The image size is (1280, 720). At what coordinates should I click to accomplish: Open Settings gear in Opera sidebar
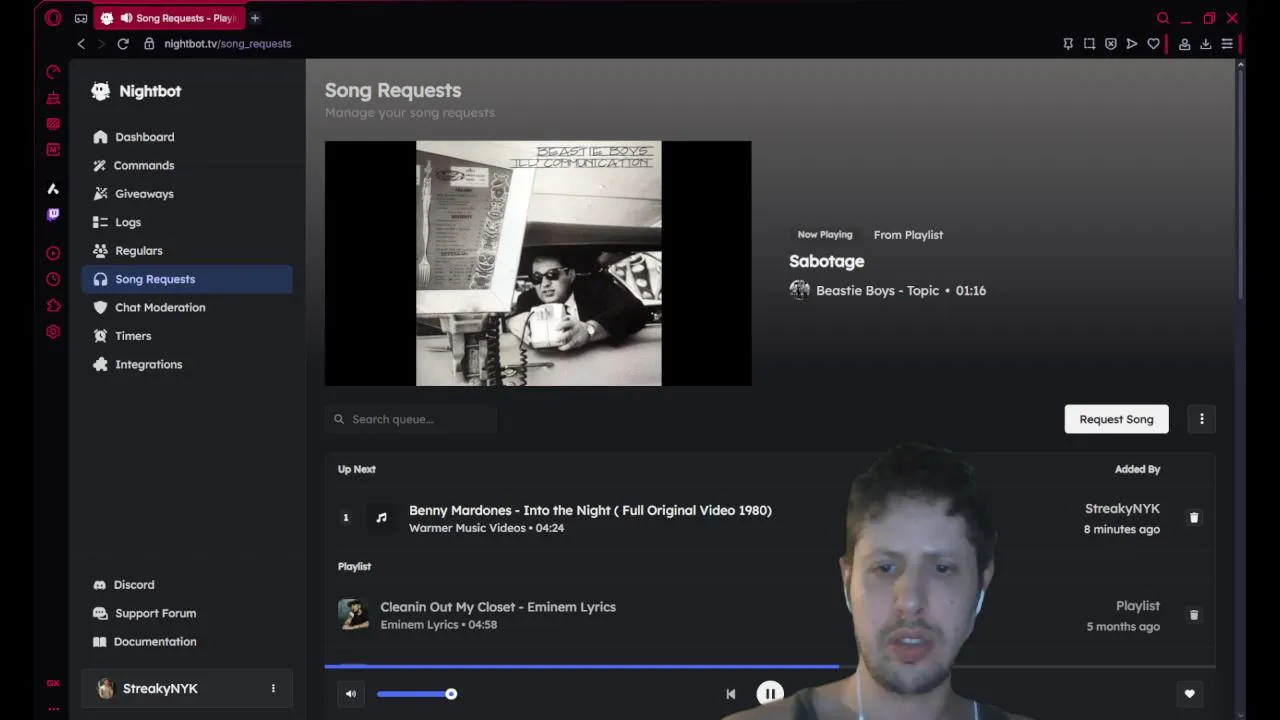click(x=53, y=331)
